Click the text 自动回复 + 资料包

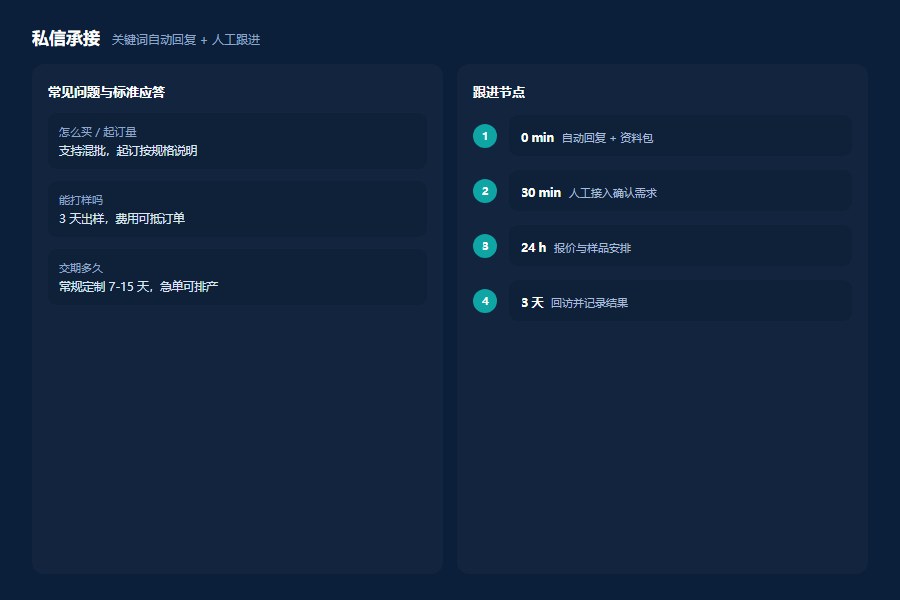(x=607, y=138)
